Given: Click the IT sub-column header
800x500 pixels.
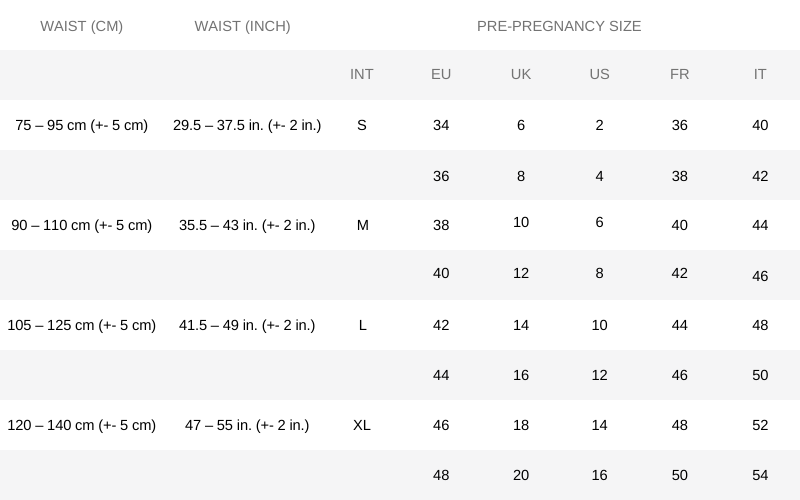Looking at the screenshot, I should 760,74.
